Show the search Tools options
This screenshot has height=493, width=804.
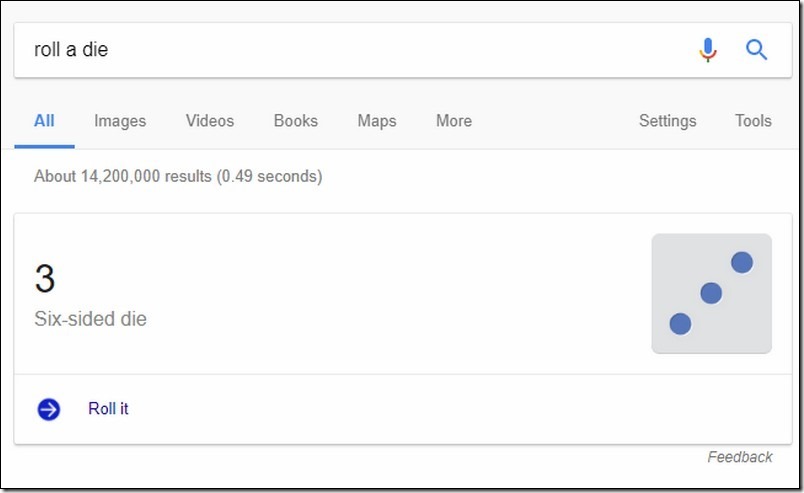[753, 121]
